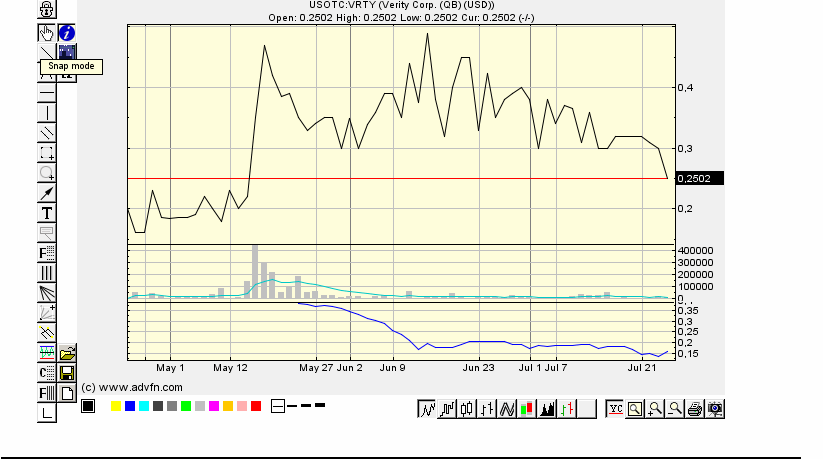Click the Jun 23 date label

tap(478, 368)
